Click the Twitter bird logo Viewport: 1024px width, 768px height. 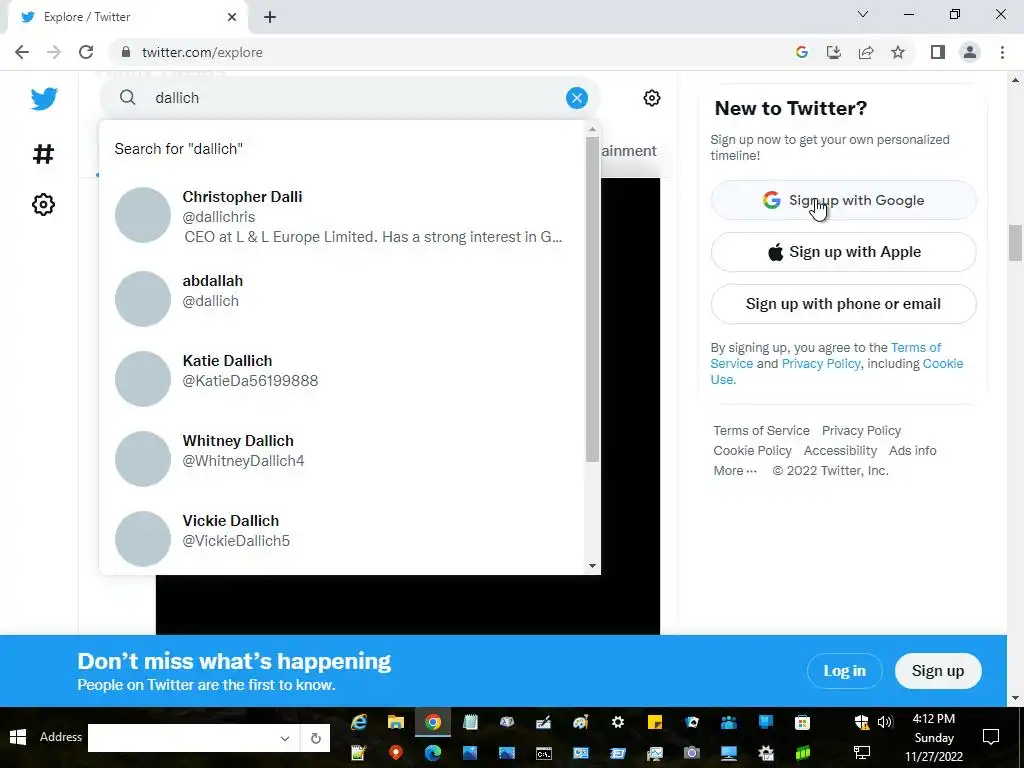[x=44, y=99]
